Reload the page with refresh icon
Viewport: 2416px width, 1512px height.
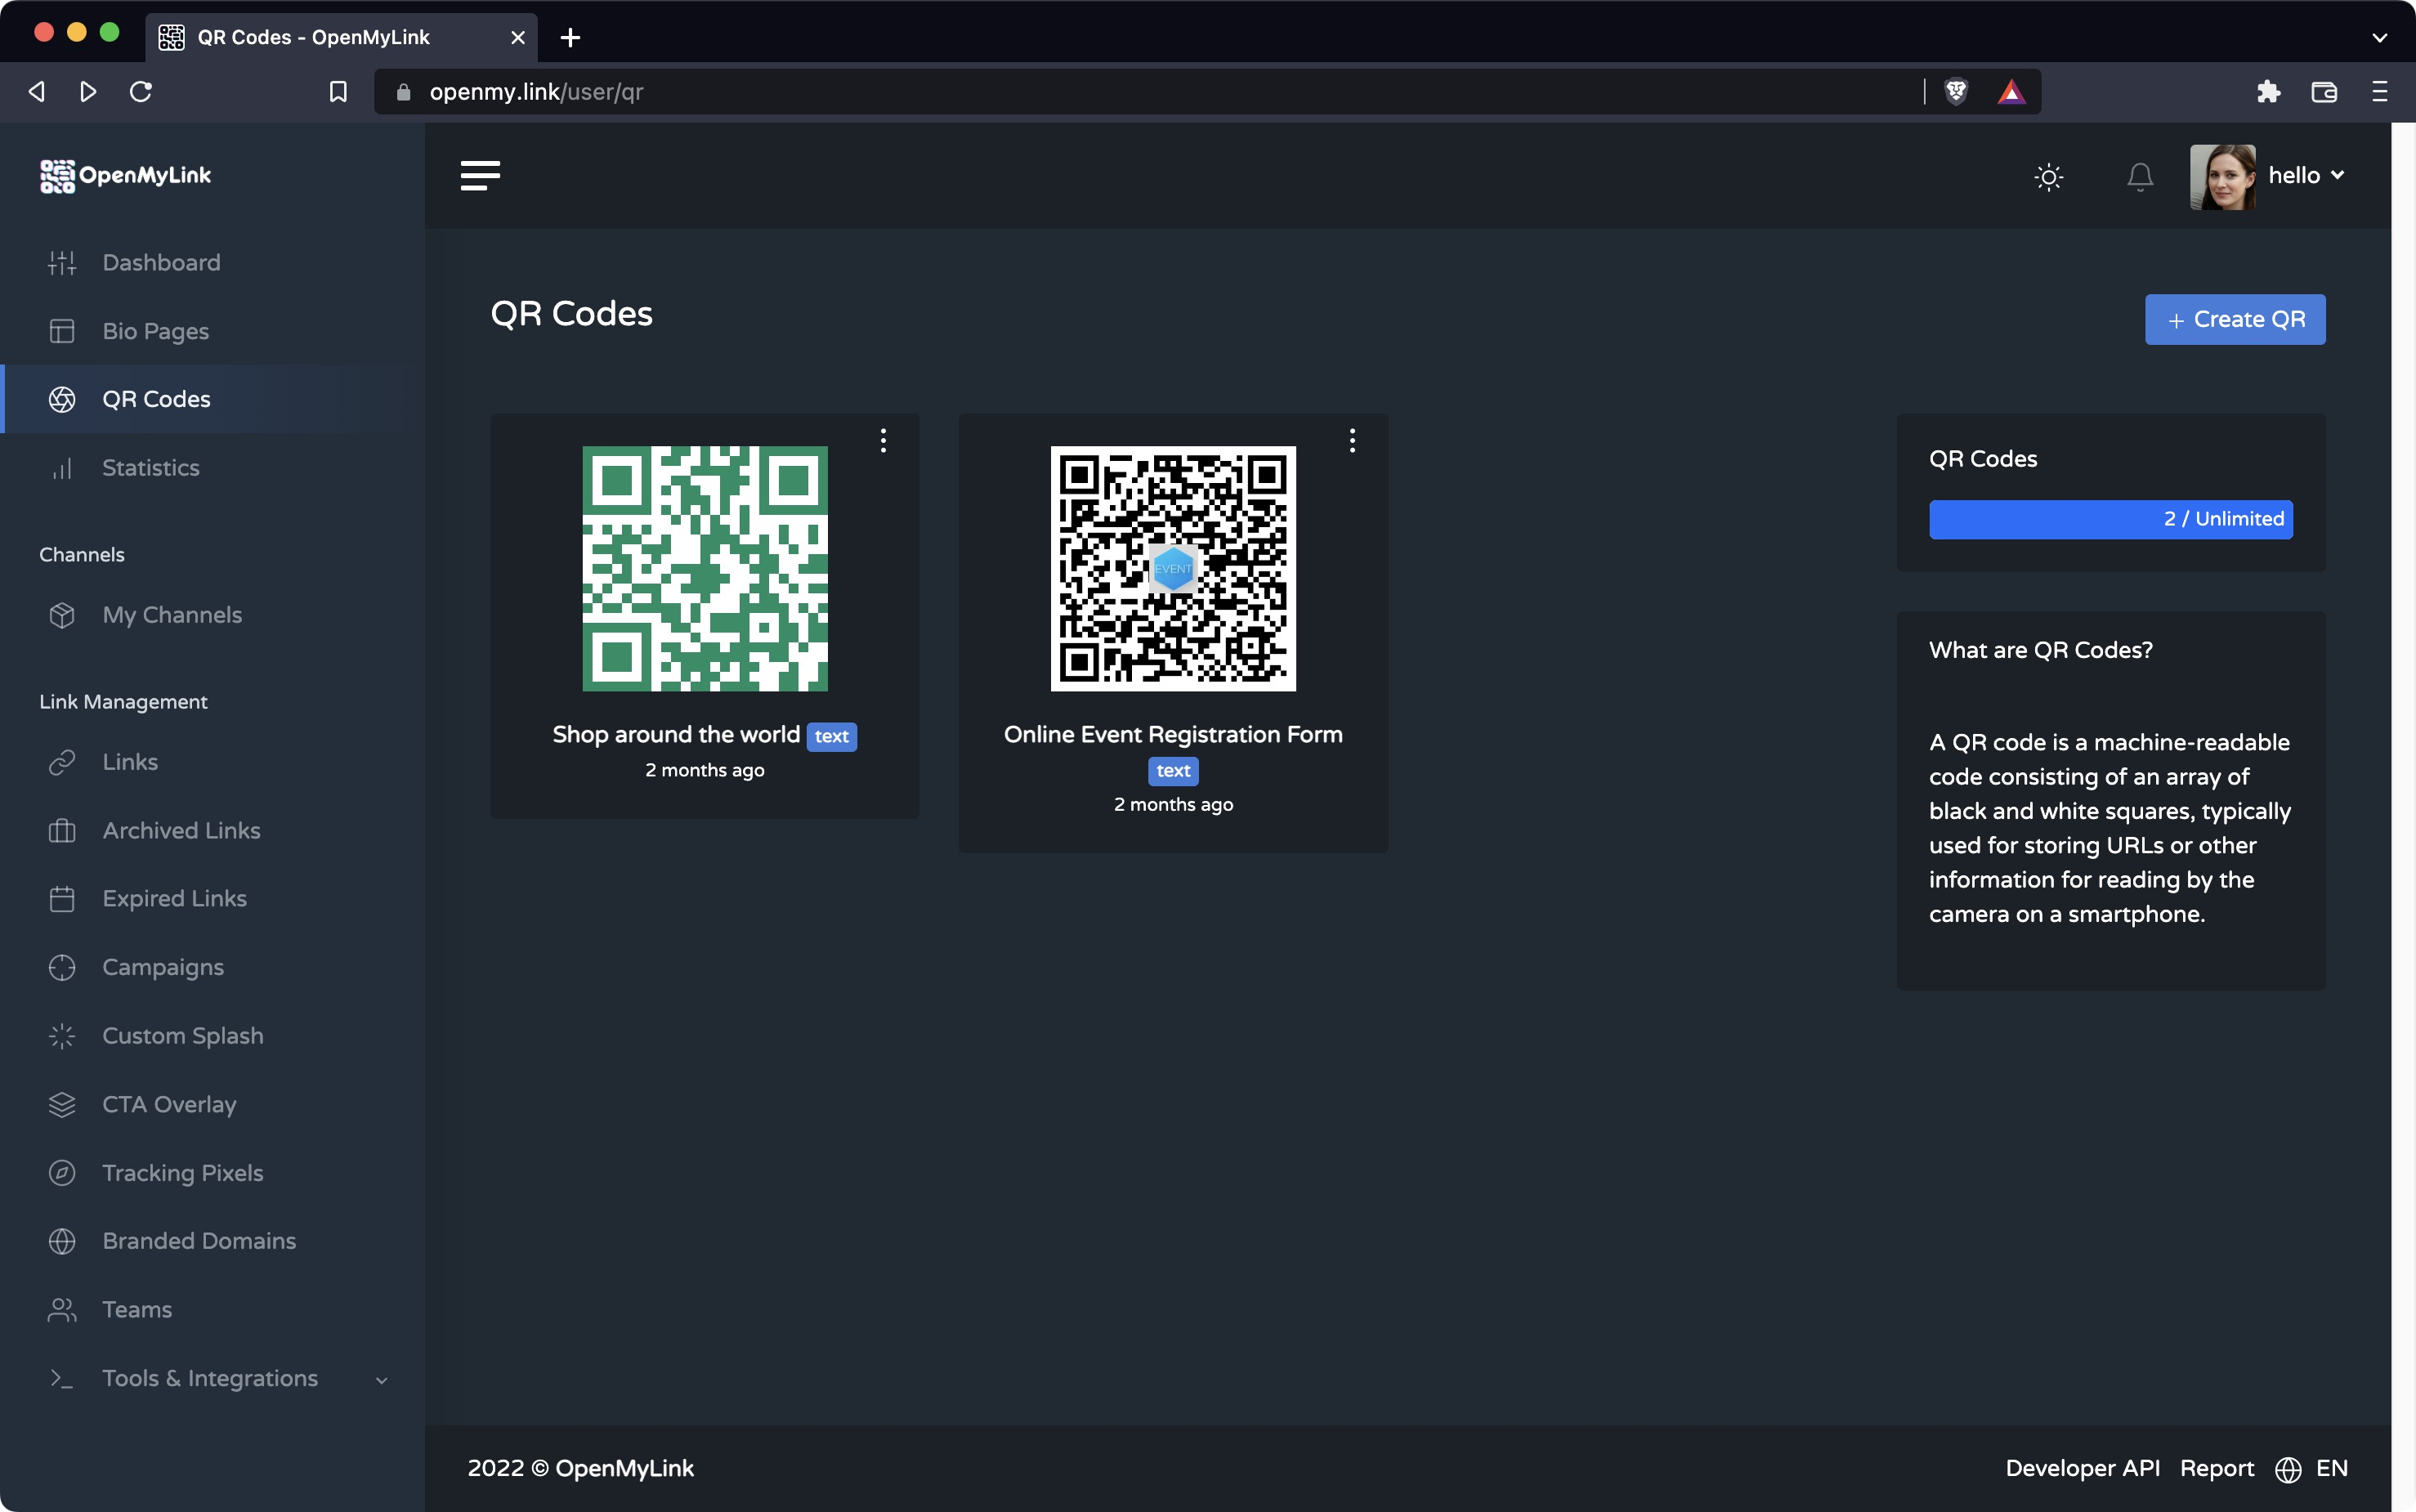(x=141, y=92)
